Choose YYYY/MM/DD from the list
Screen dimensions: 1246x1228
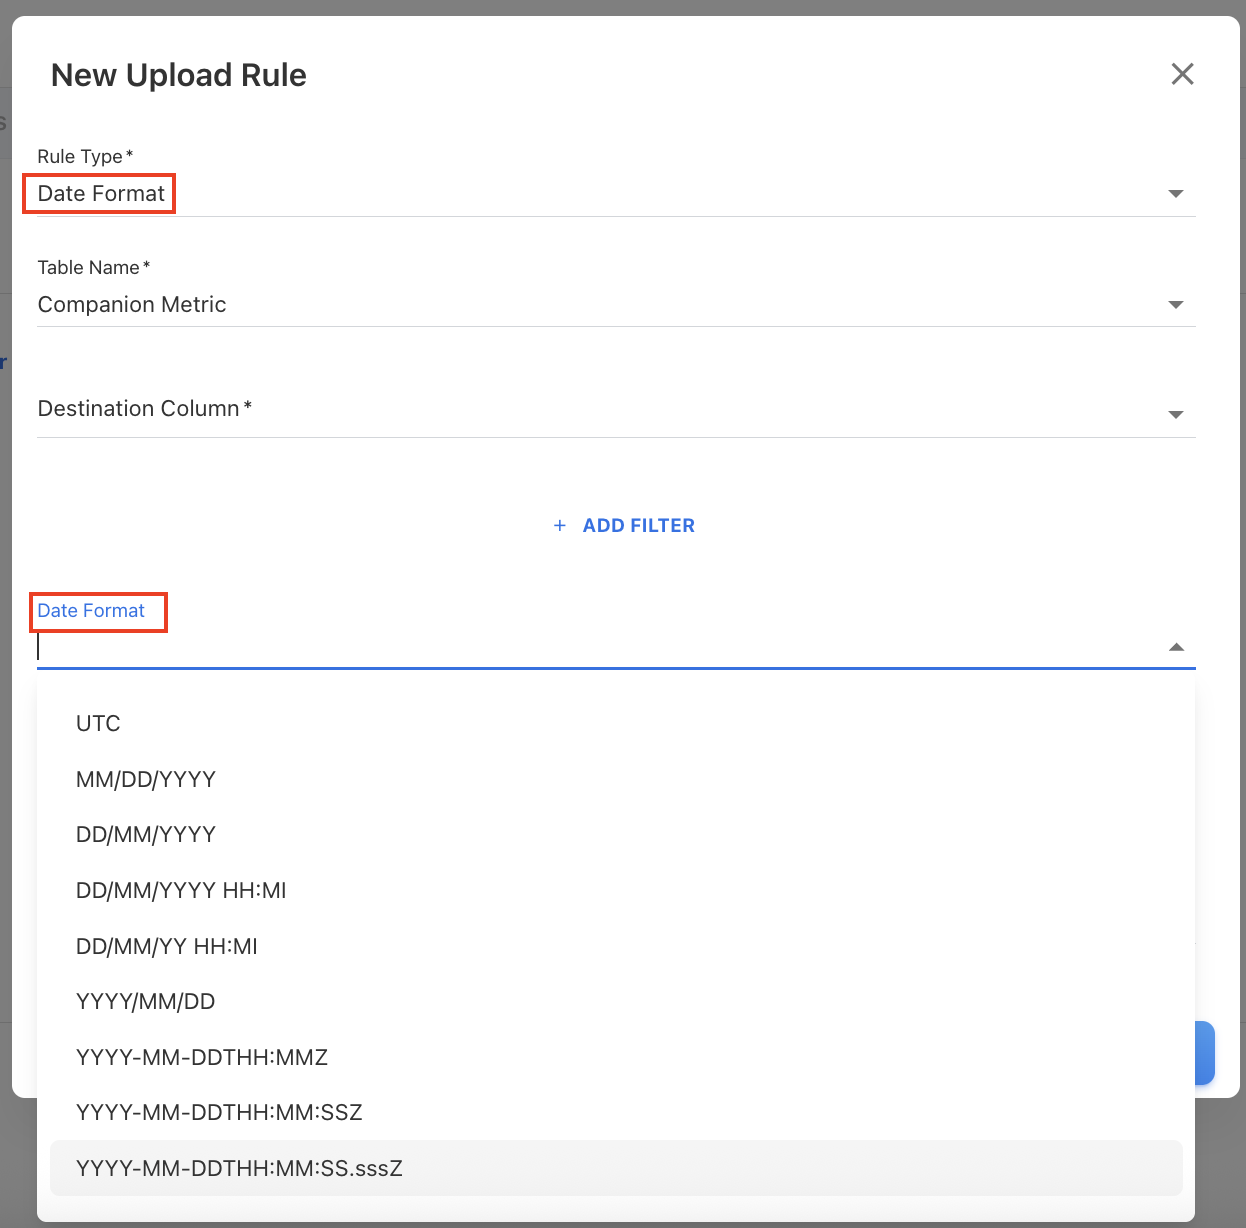(x=146, y=1001)
